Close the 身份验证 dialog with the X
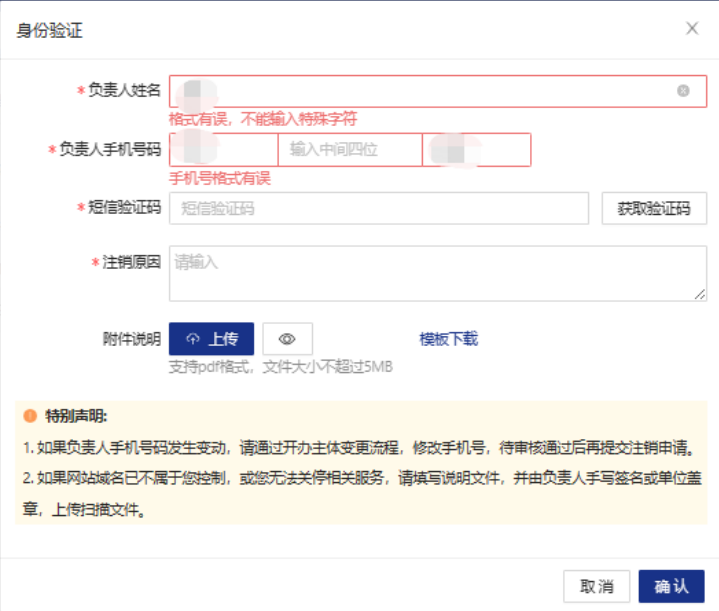Screen dimensions: 719x611 coord(692,29)
